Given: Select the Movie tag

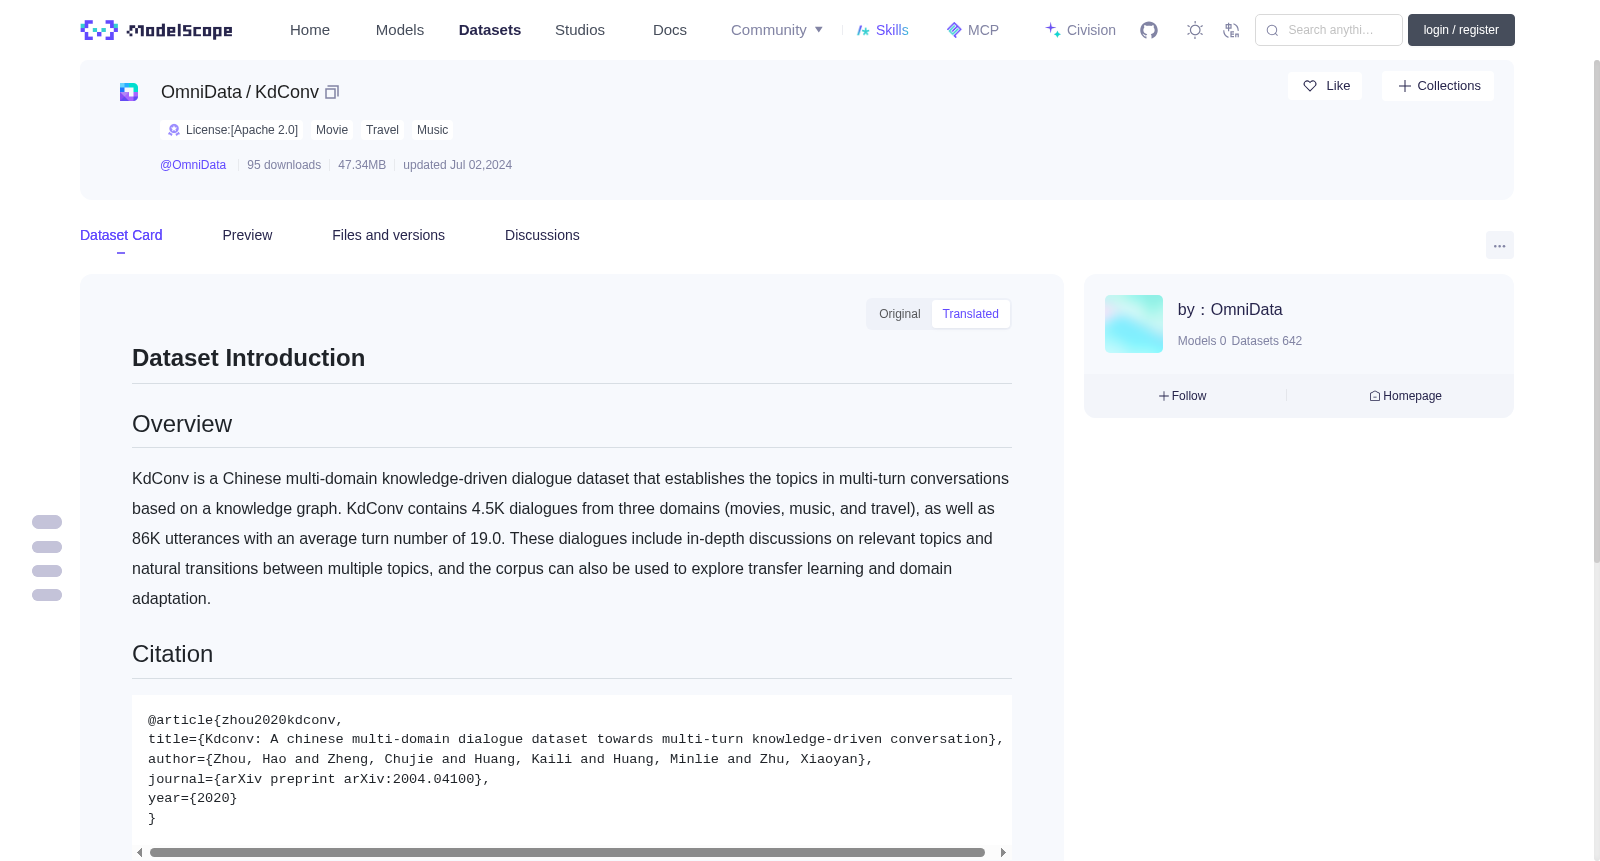Looking at the screenshot, I should (x=332, y=130).
